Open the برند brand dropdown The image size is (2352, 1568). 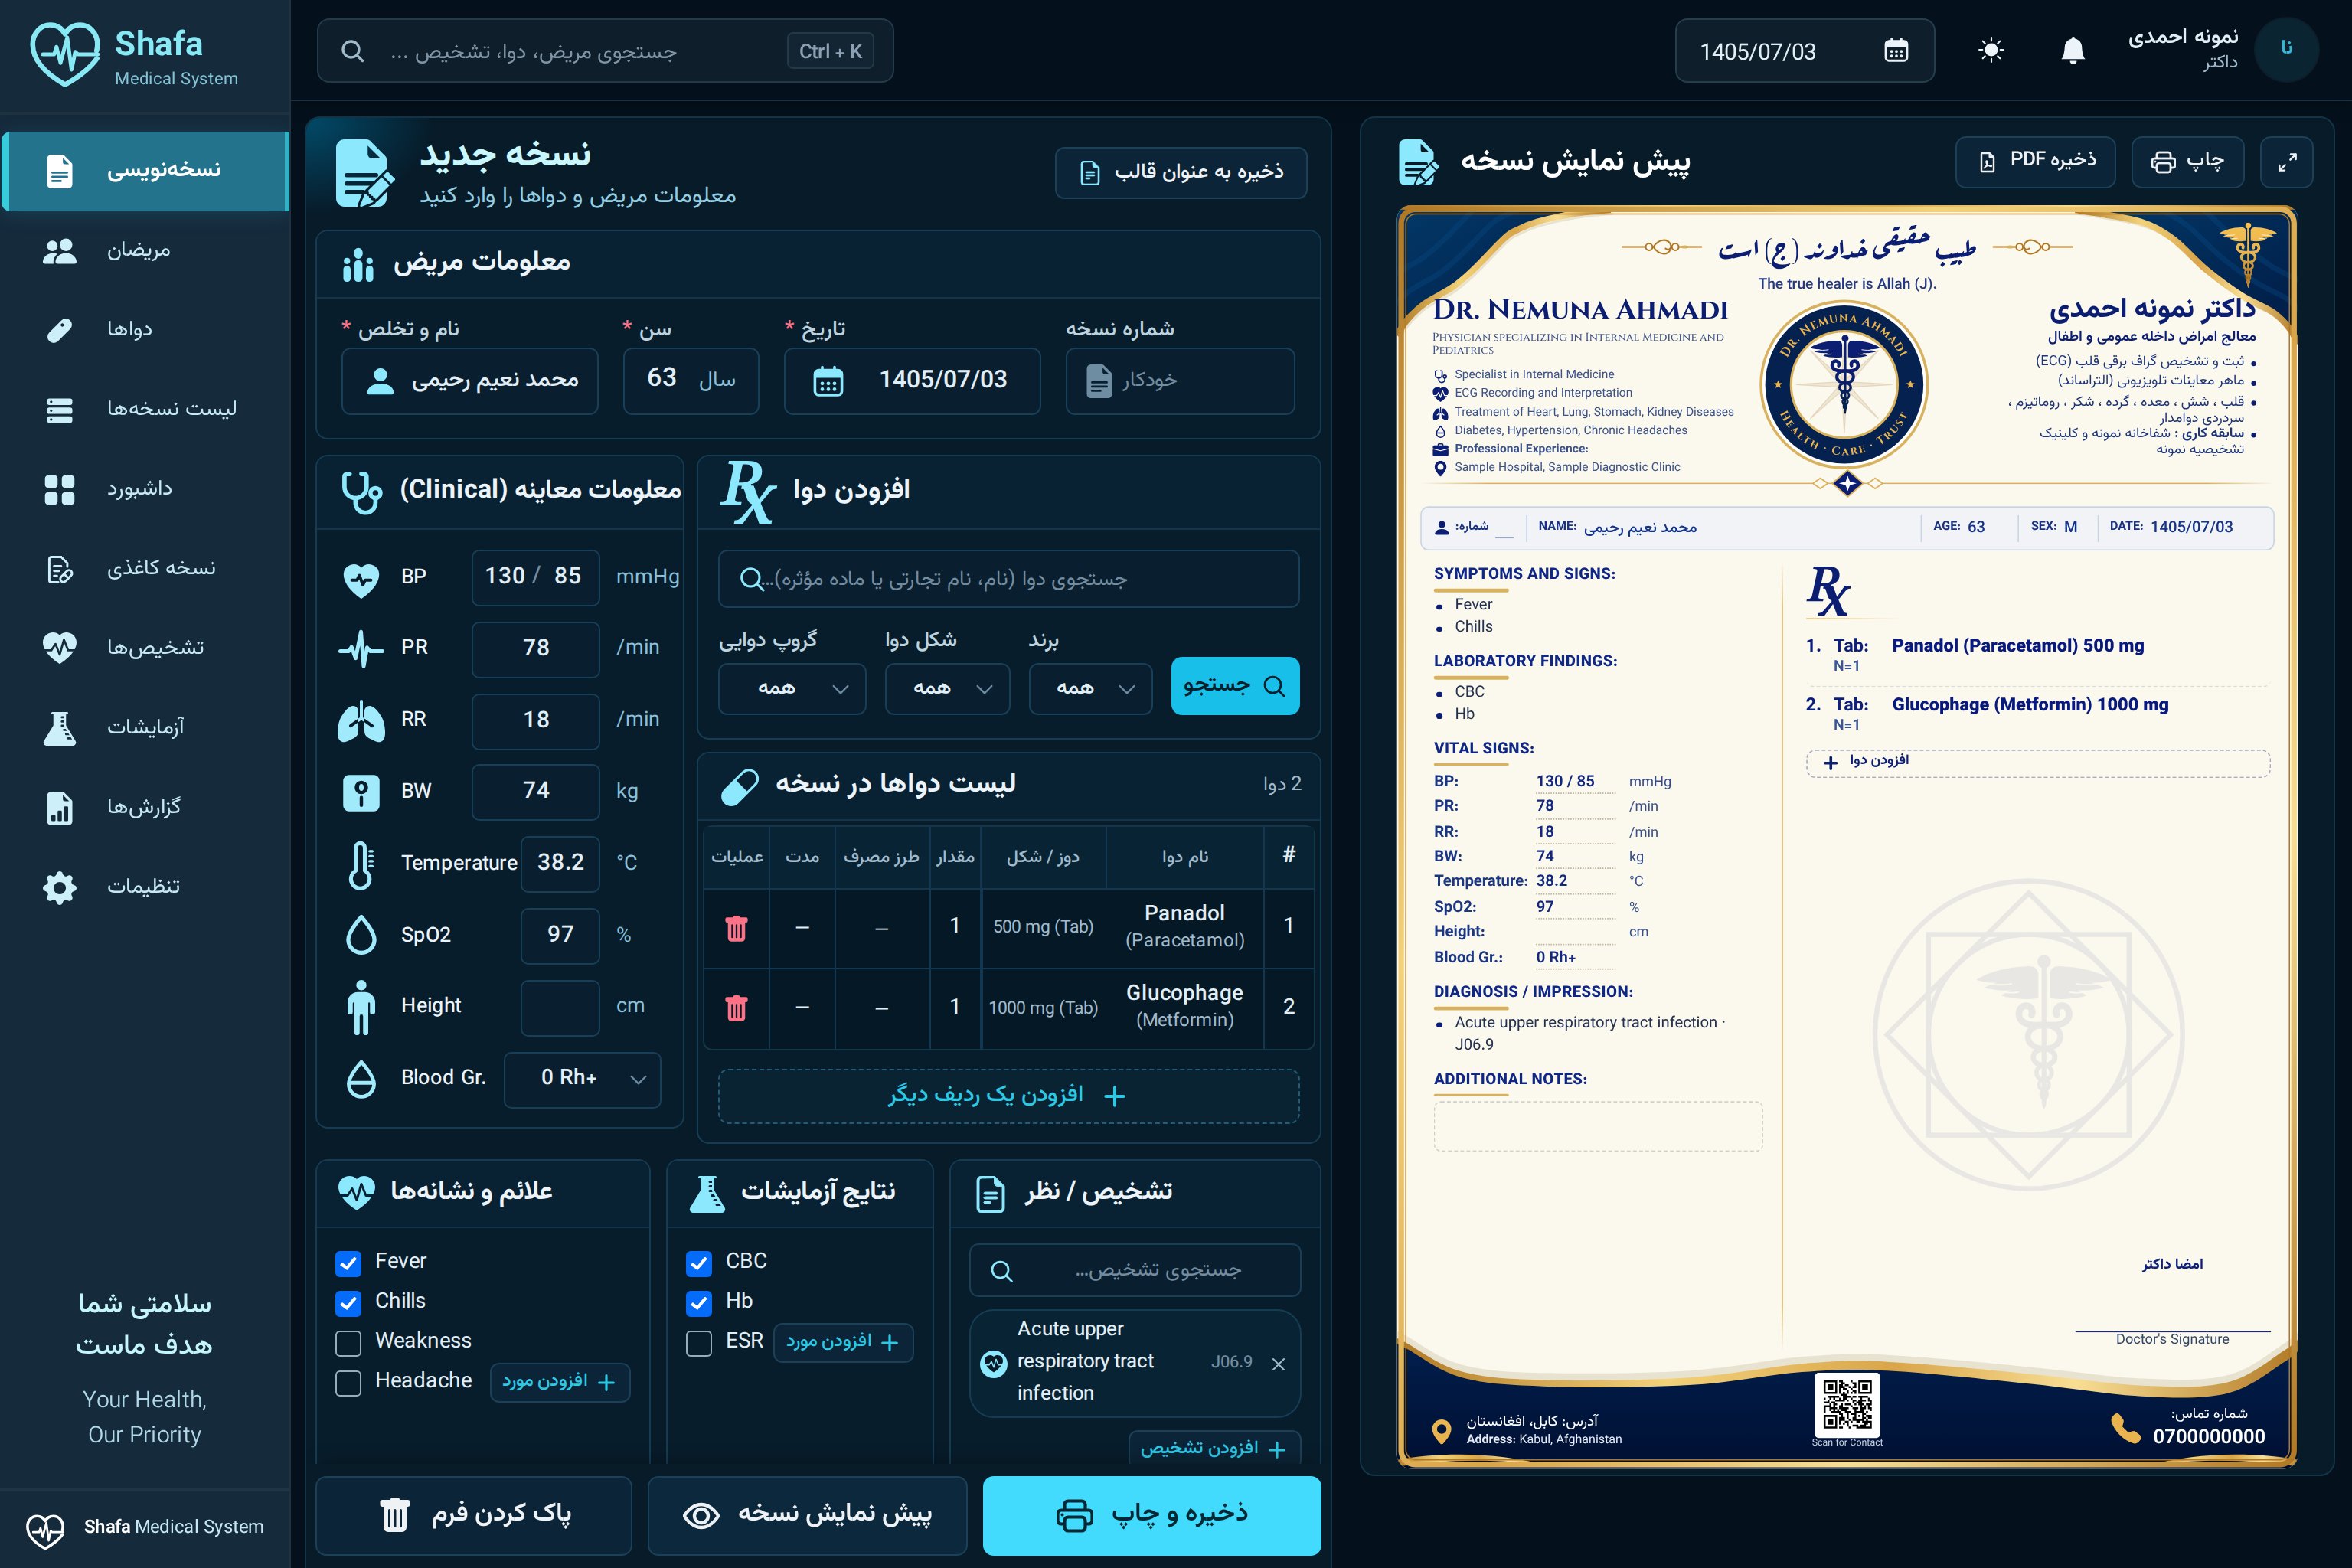1090,688
